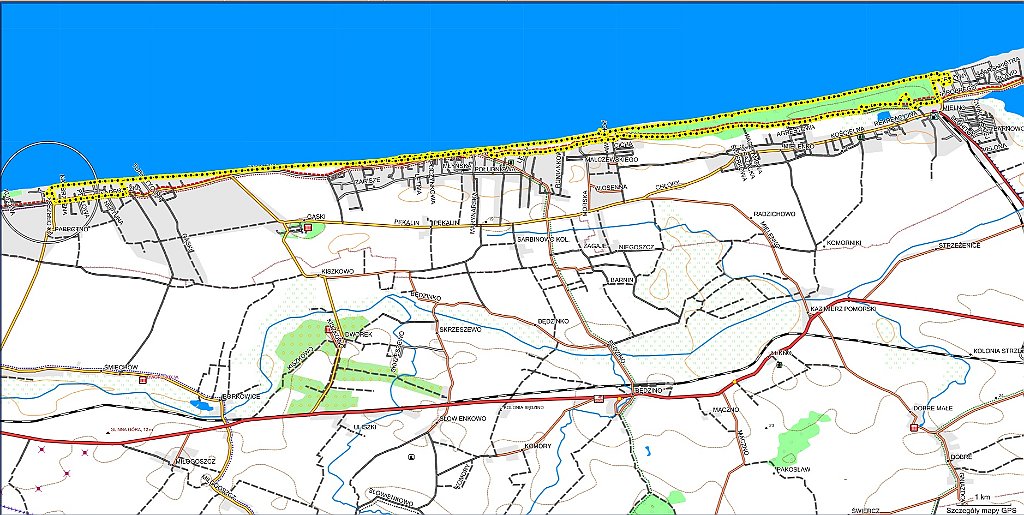Viewport: 1024px width, 515px height.
Task: Open the Szczegóły mapy GPS link
Action: tap(984, 508)
